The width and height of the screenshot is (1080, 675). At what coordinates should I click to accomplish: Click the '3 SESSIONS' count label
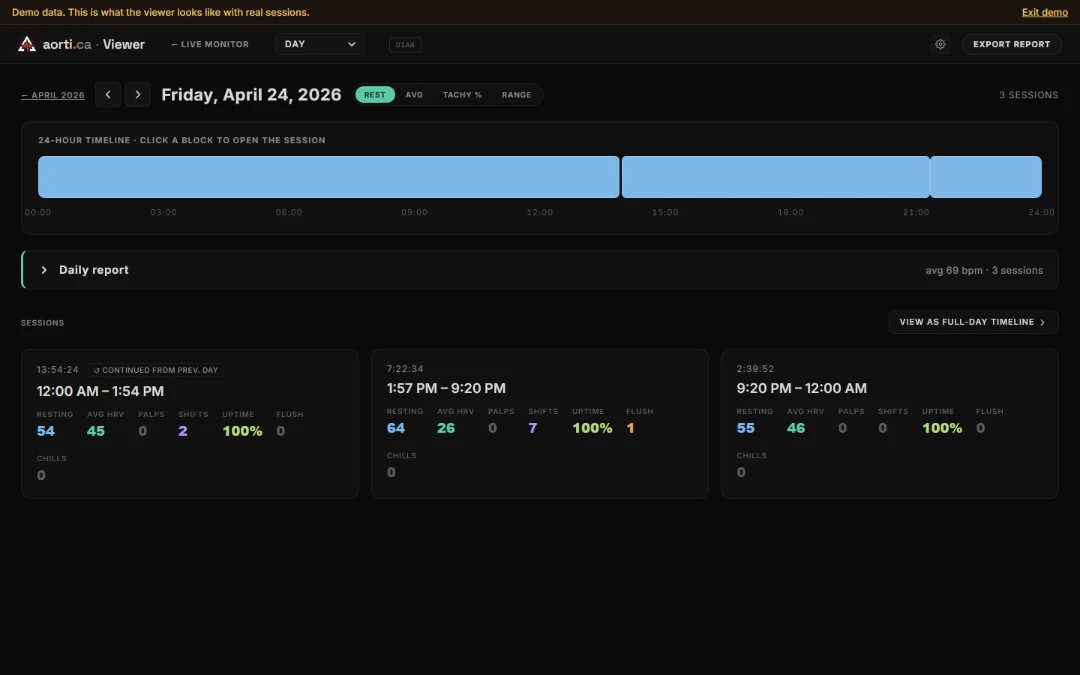tap(1029, 95)
